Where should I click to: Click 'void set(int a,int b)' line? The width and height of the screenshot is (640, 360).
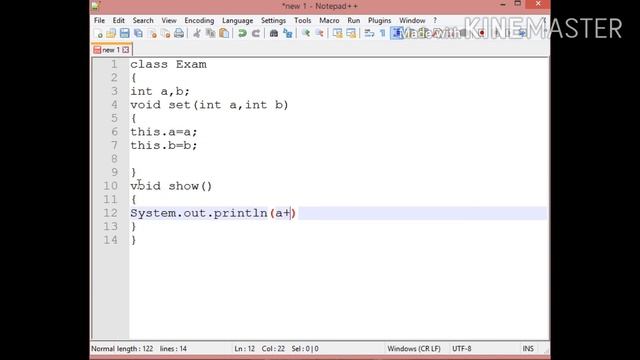coord(209,105)
